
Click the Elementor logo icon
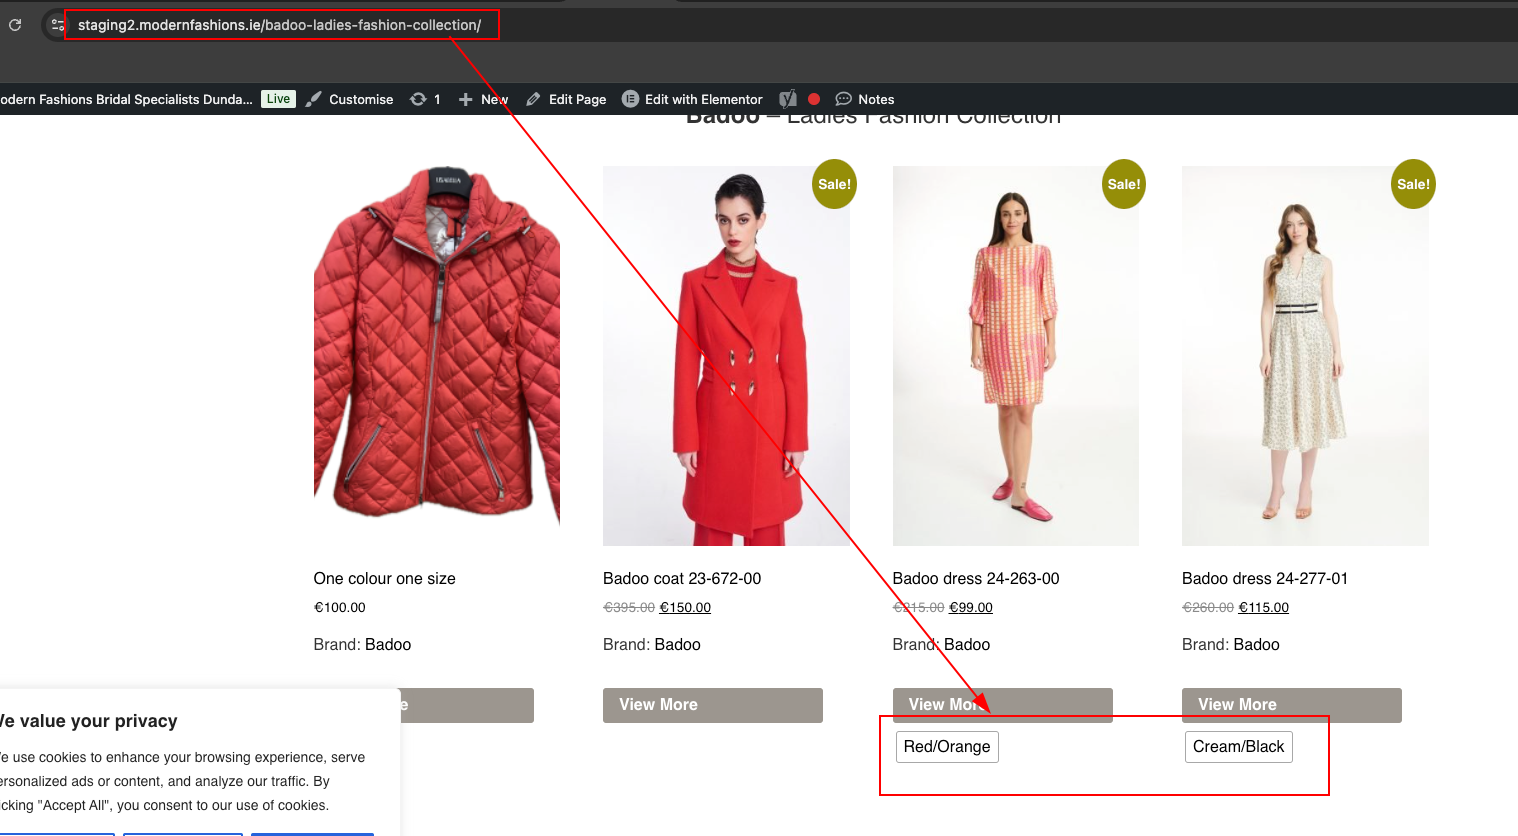630,99
